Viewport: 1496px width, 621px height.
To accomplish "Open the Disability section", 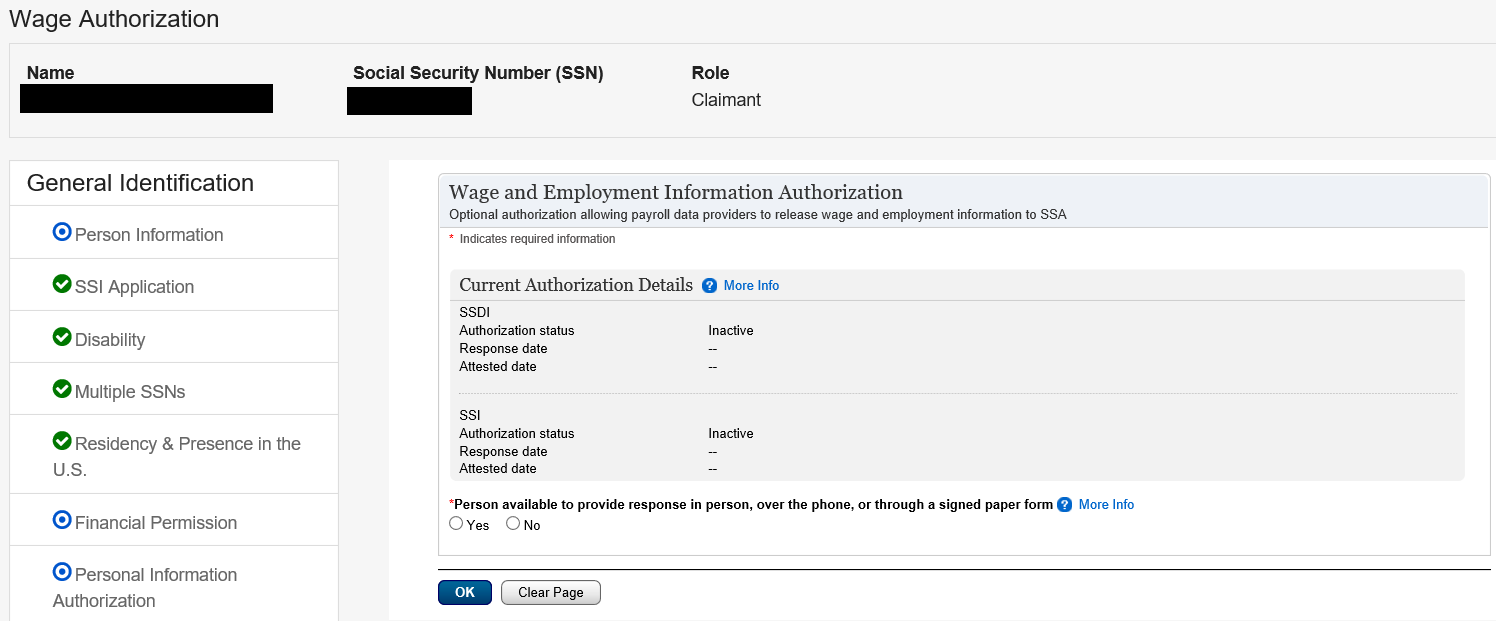I will 110,340.
